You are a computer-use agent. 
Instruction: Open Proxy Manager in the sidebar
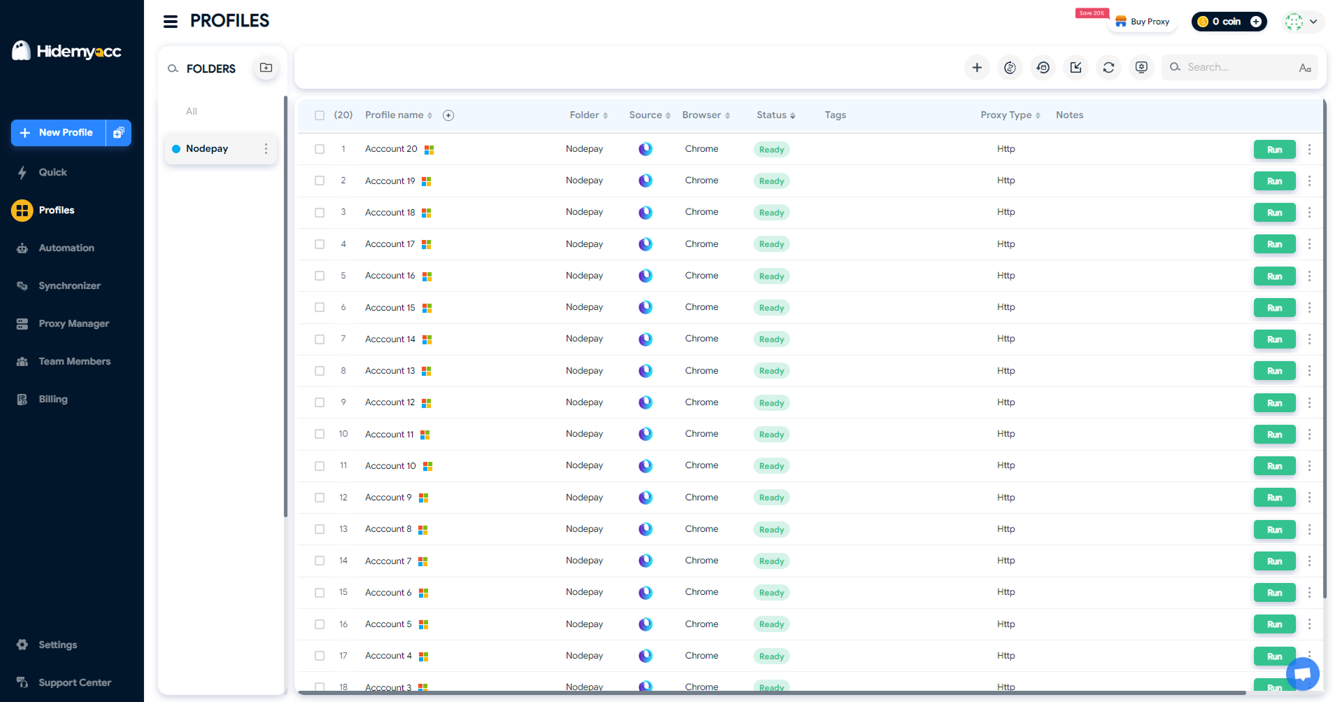coord(73,324)
